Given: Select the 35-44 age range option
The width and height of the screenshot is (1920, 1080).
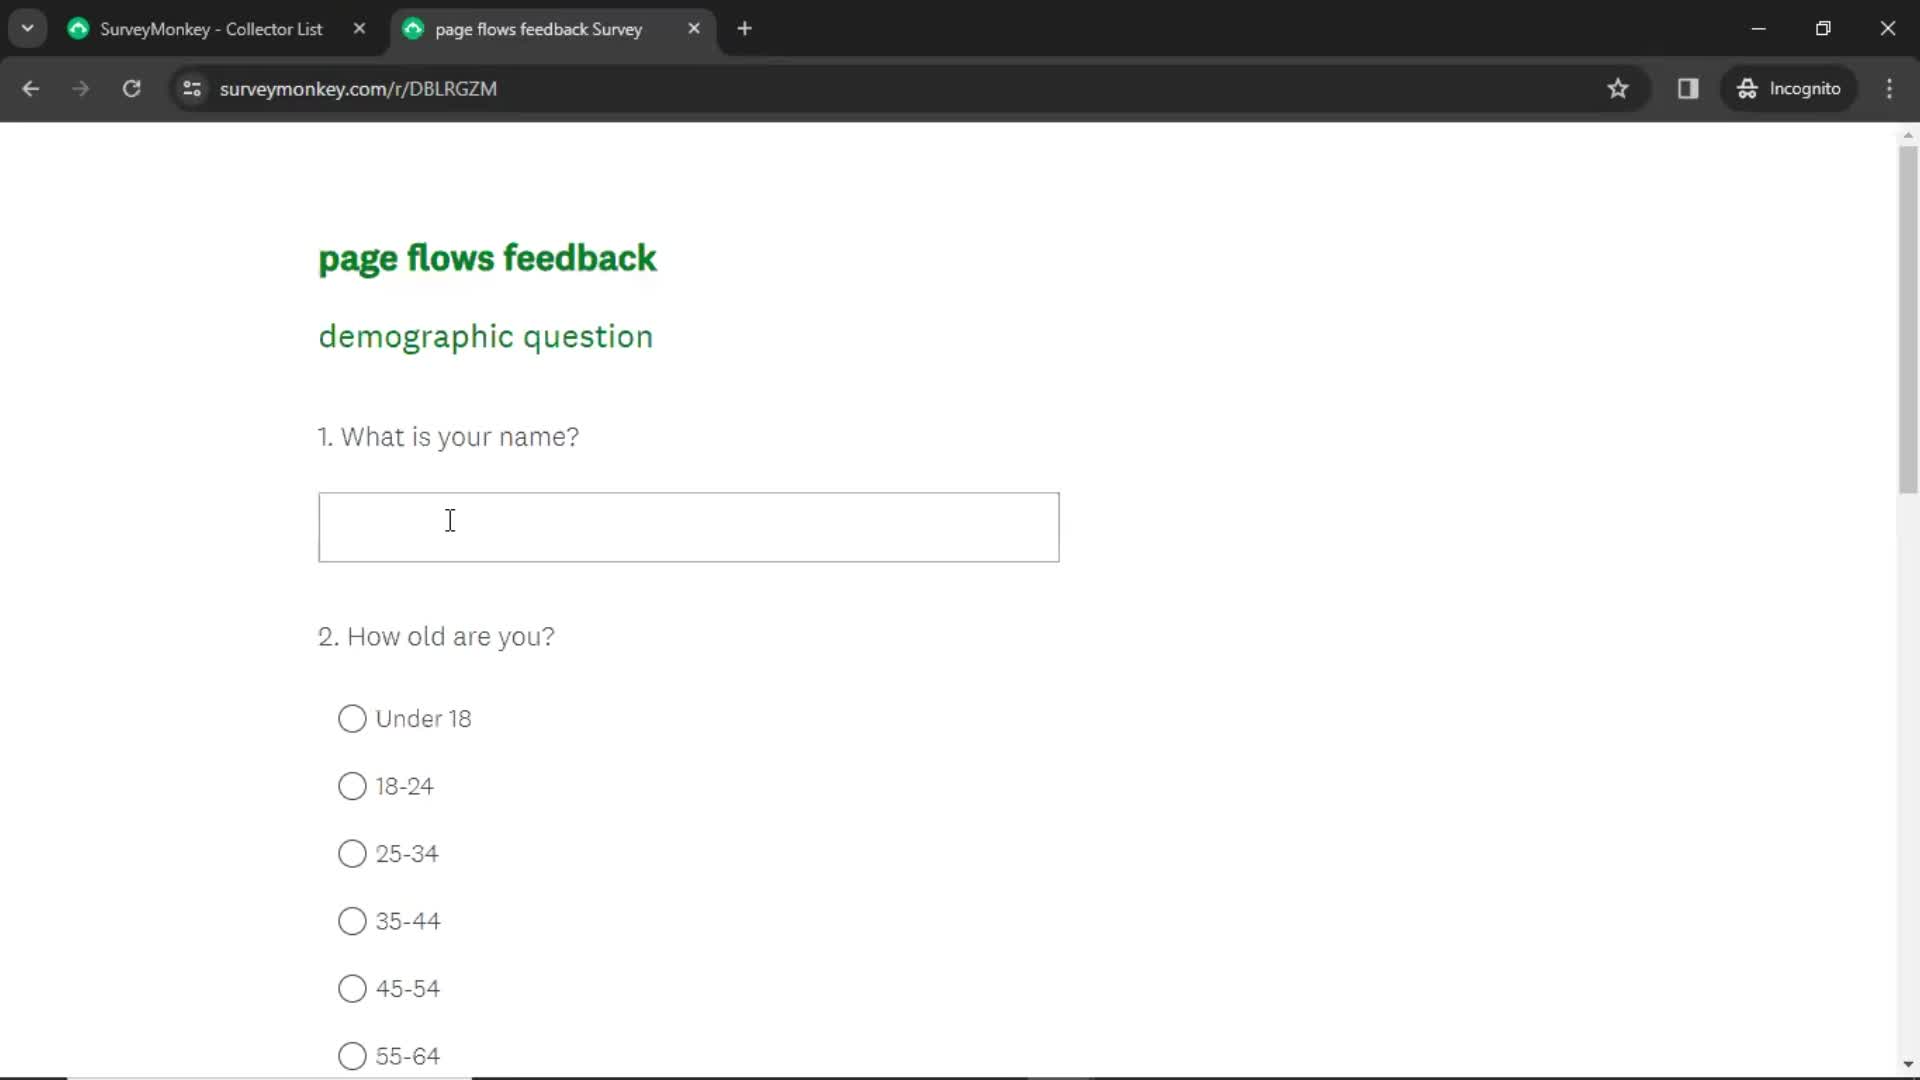Looking at the screenshot, I should (x=352, y=920).
